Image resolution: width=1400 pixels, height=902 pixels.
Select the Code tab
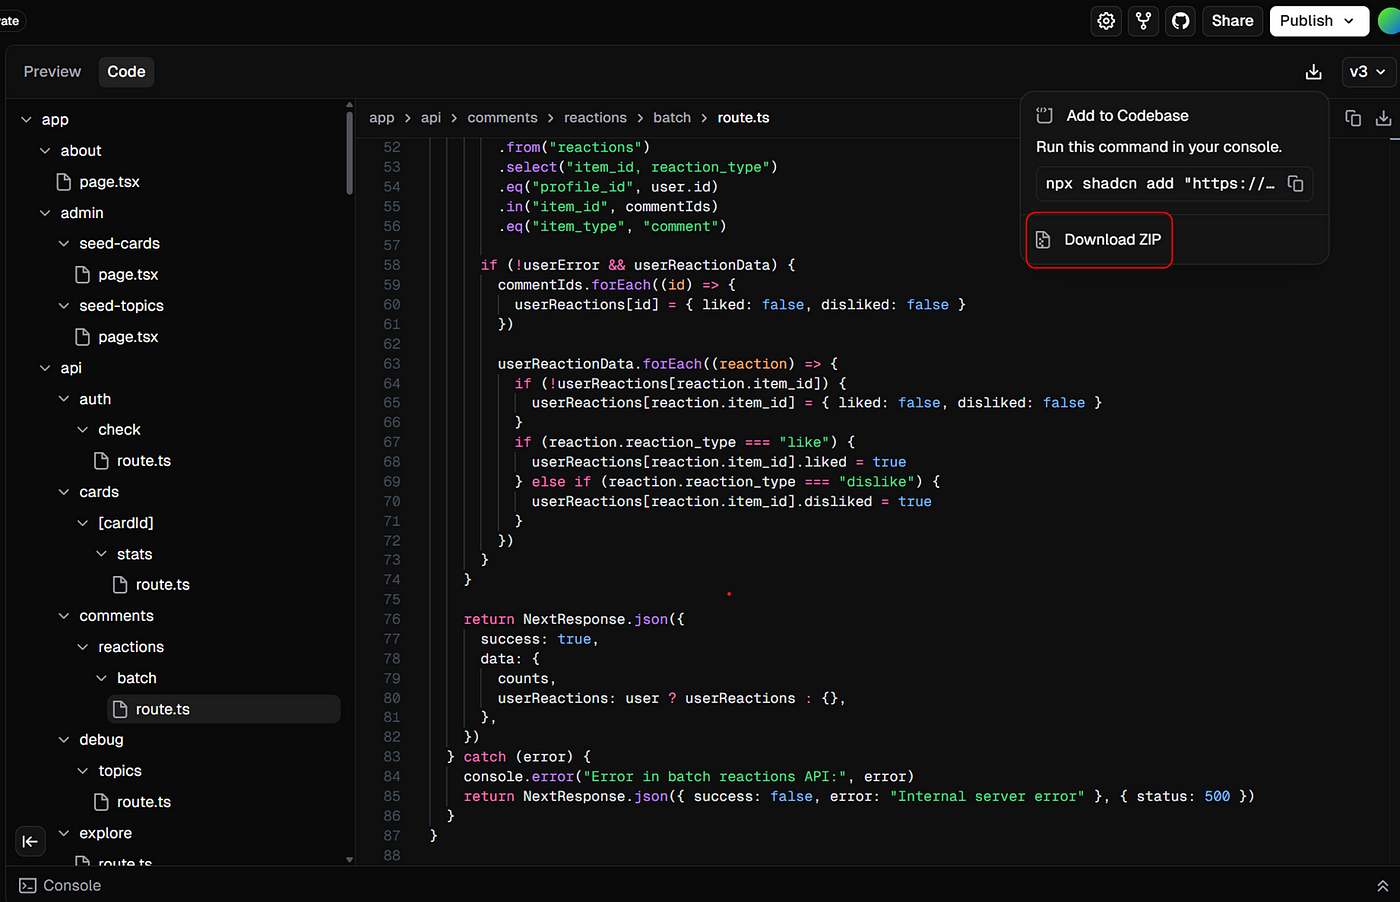click(126, 72)
